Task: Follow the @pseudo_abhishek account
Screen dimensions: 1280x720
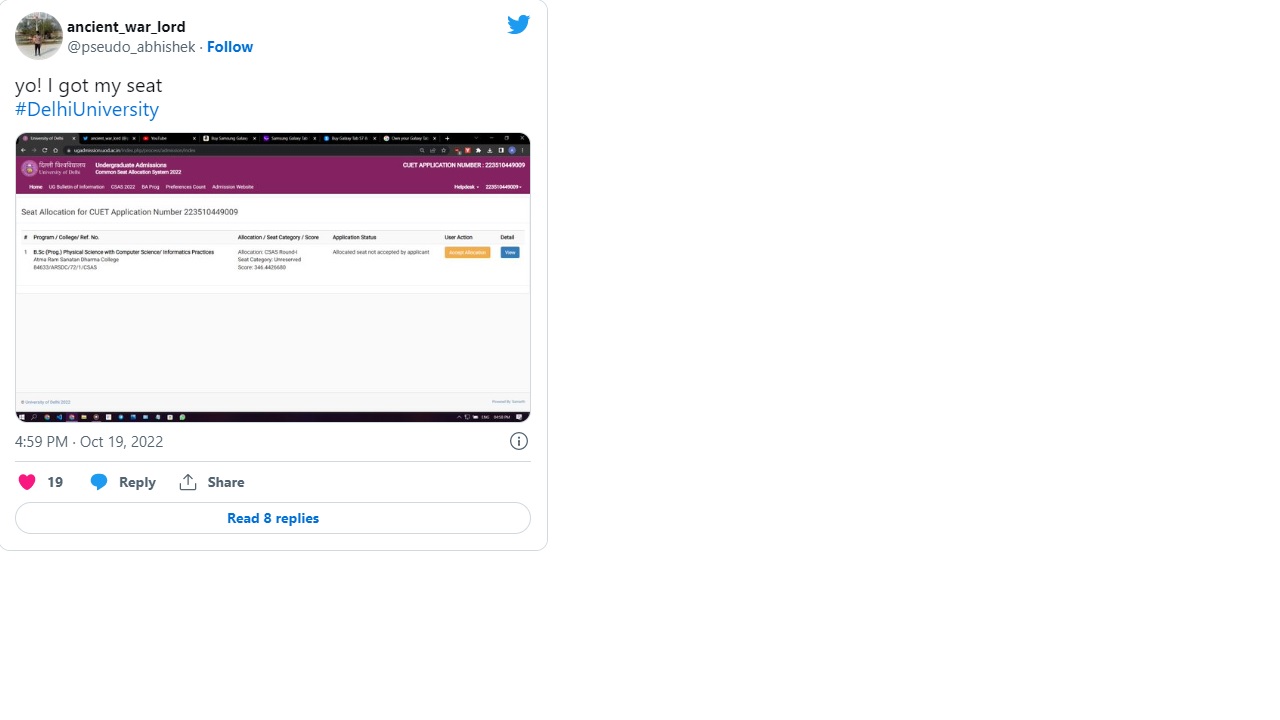Action: point(230,47)
